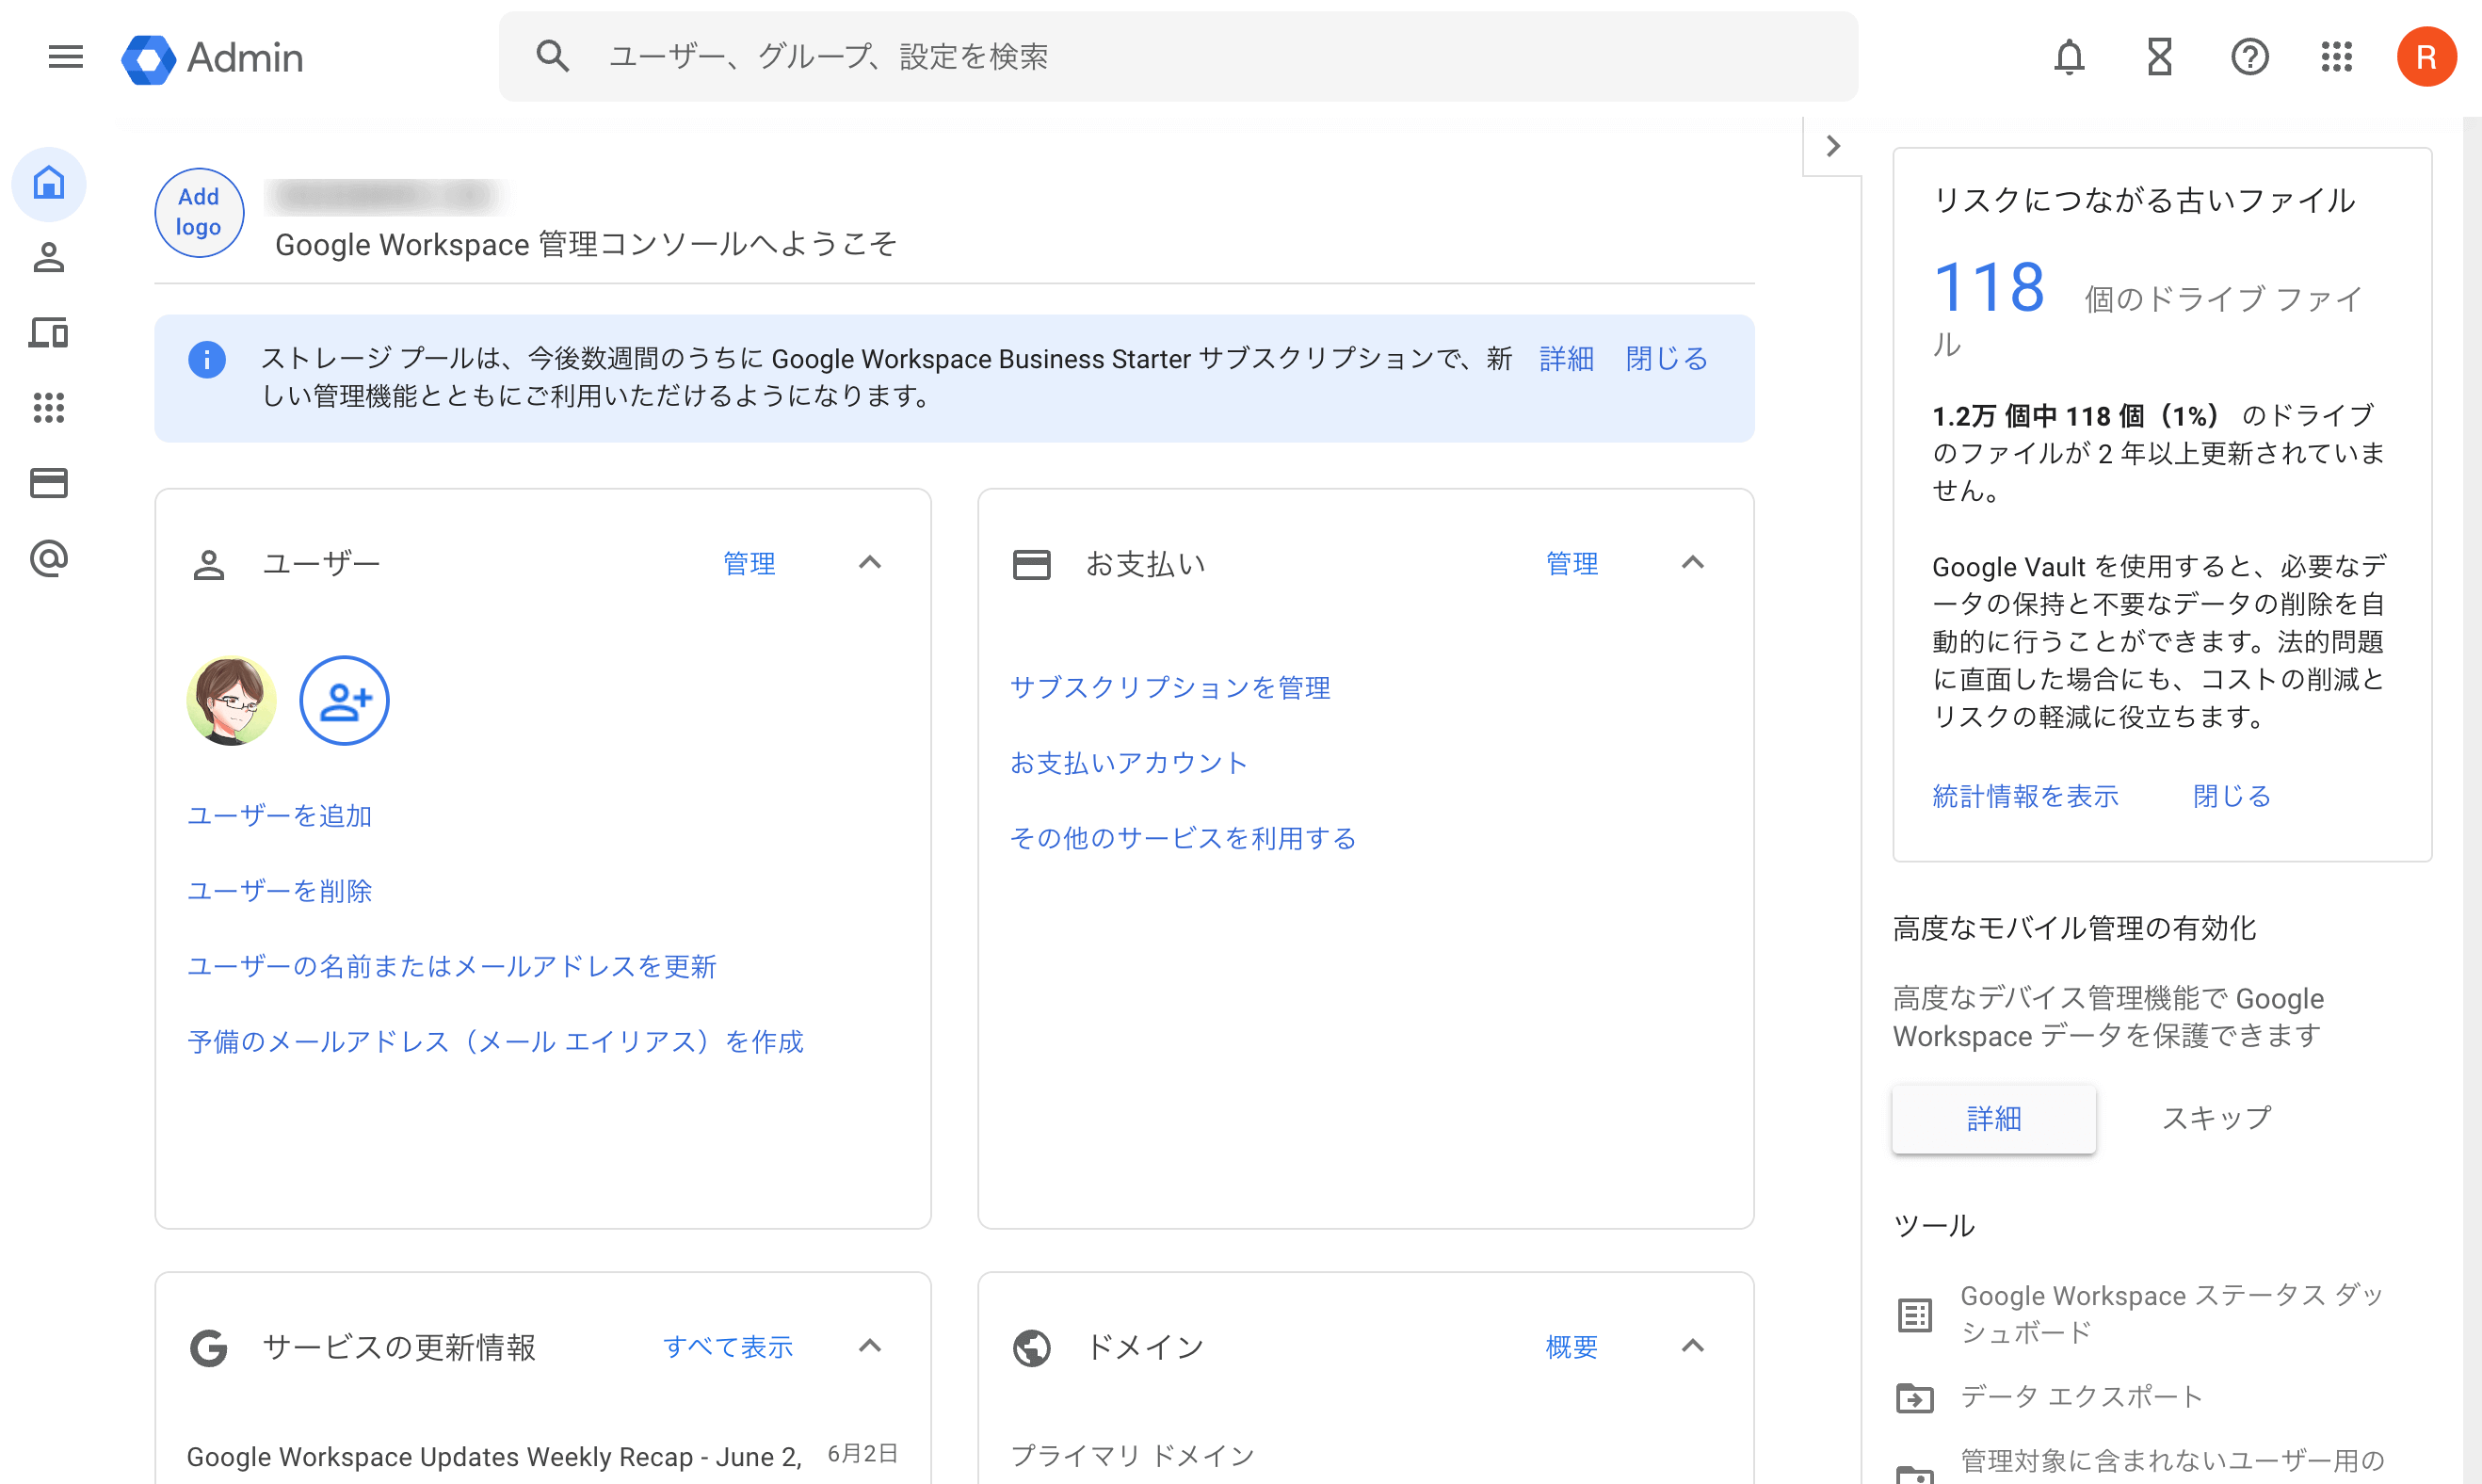Click the card icon in お支払い header
Image resolution: width=2482 pixels, height=1484 pixels.
[1031, 565]
